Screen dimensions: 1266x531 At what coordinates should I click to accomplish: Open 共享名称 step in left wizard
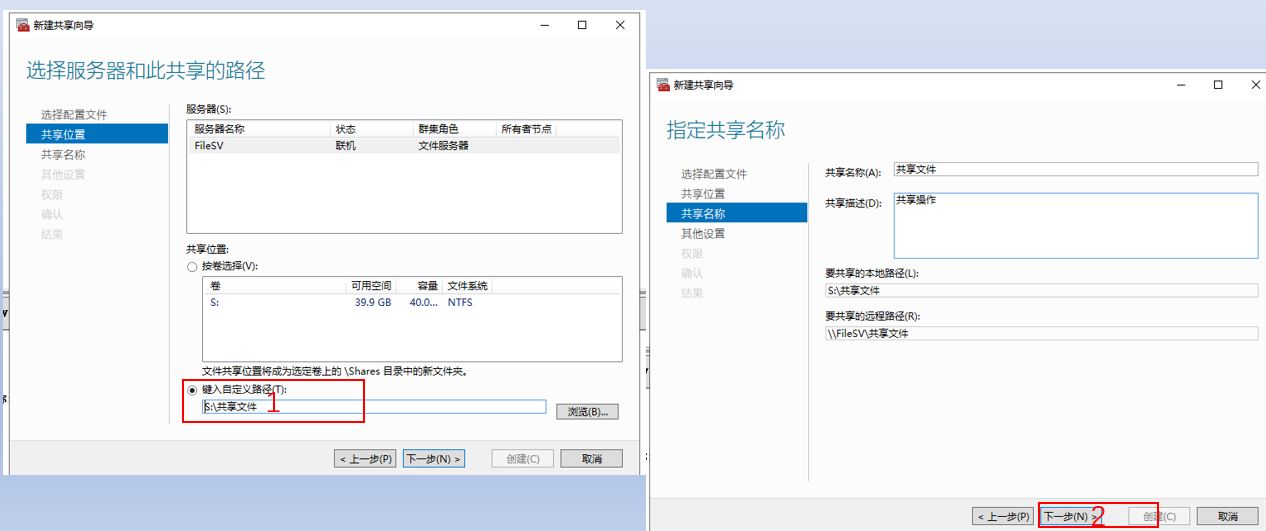(63, 154)
